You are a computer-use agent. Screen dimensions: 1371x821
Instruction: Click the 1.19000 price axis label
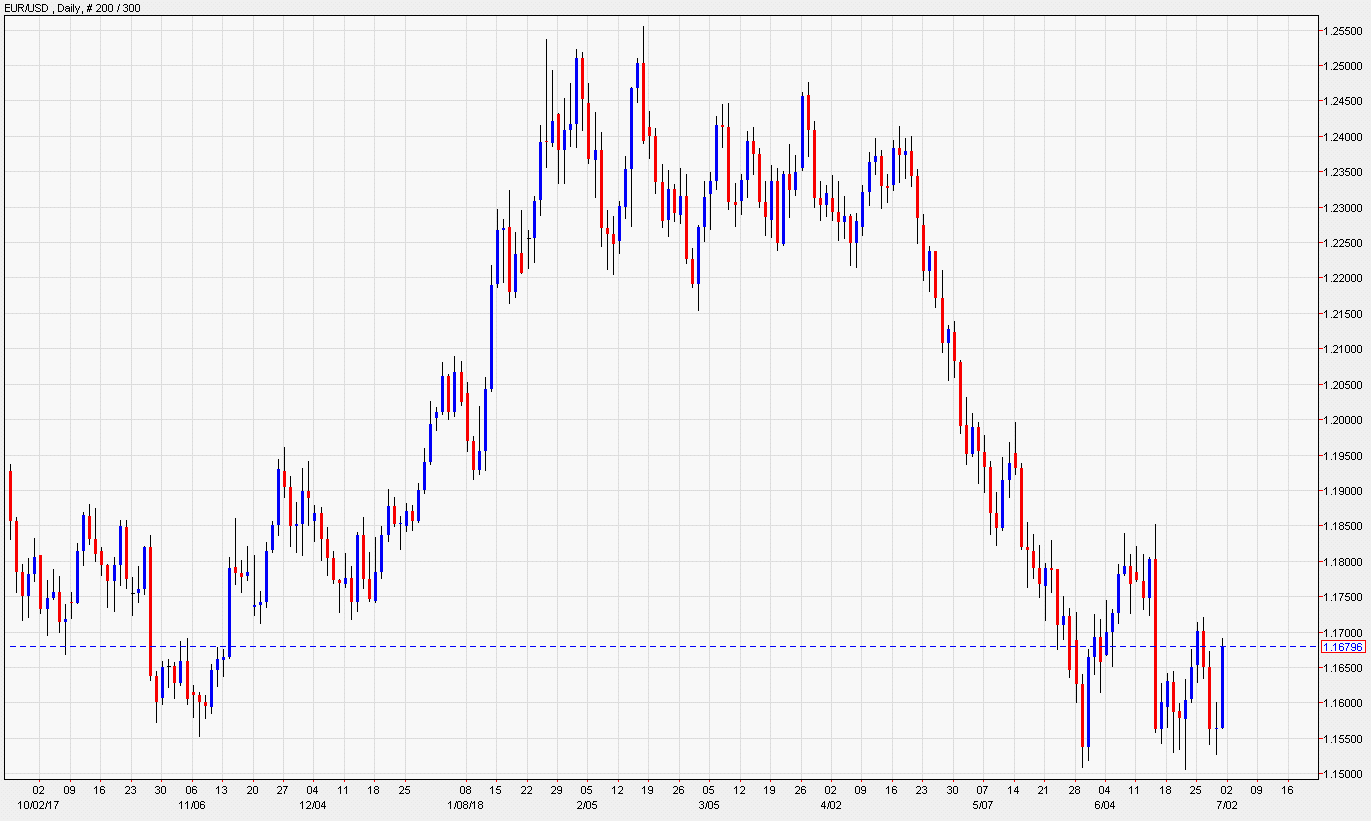pos(1345,491)
